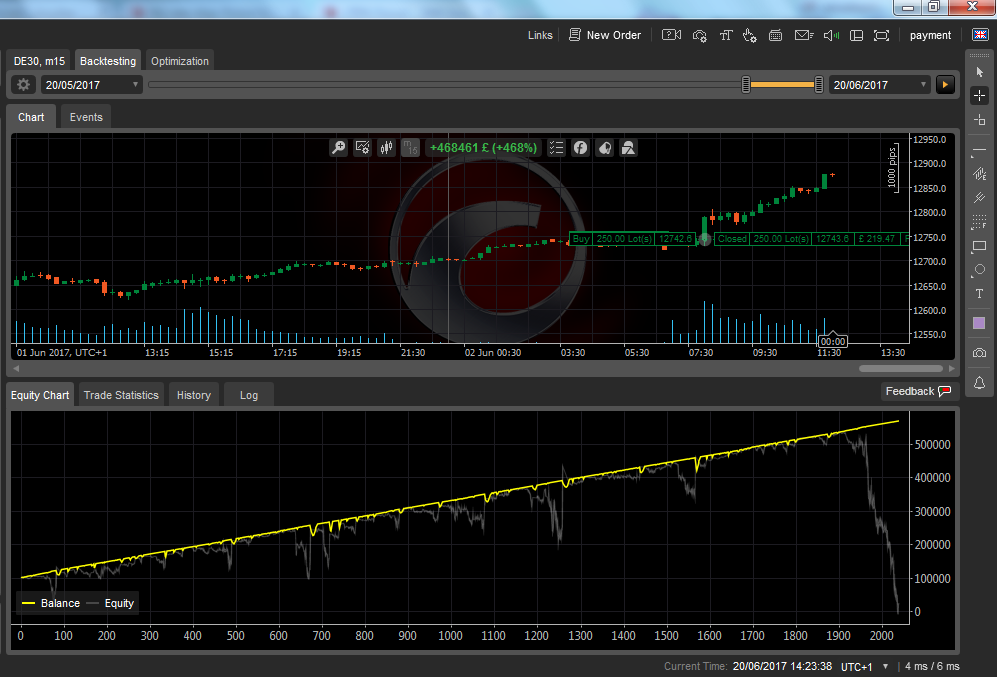Change the panel layout icon
This screenshot has width=997, height=677.
856,36
